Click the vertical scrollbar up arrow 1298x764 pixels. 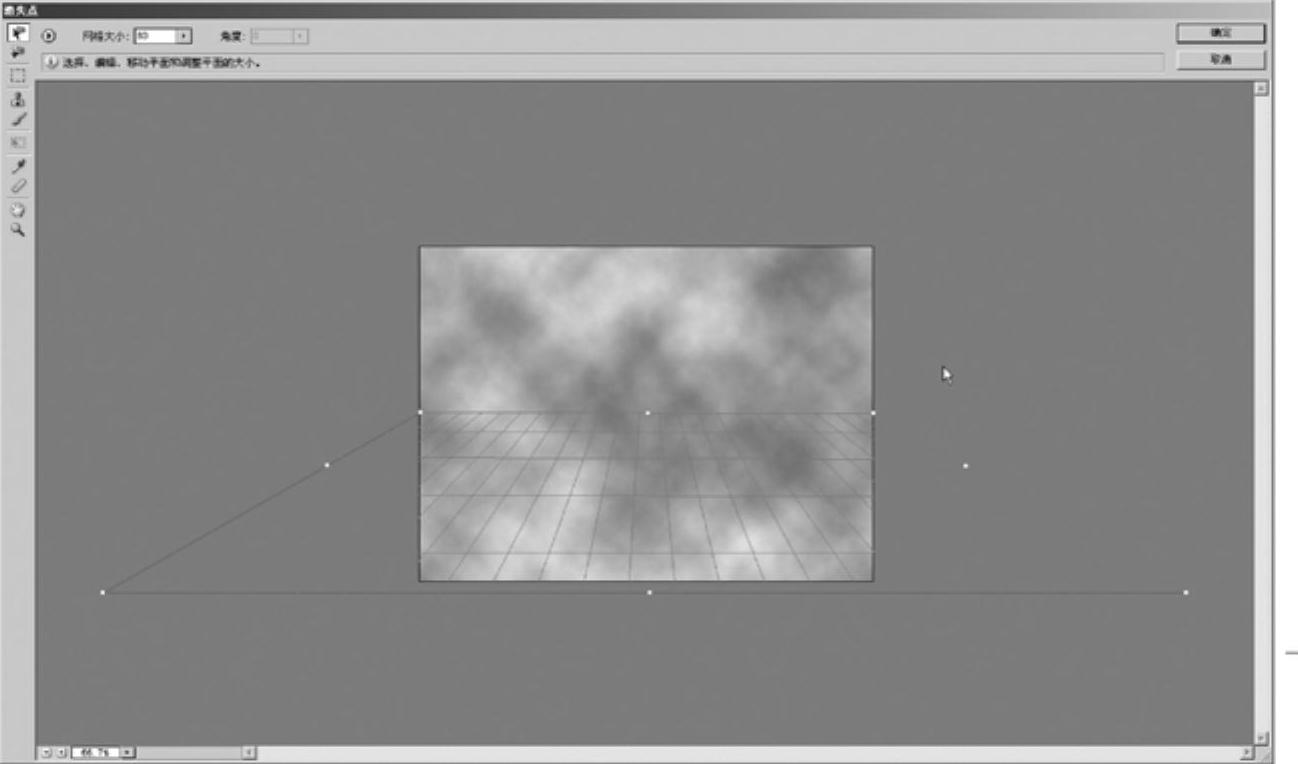coord(1261,88)
